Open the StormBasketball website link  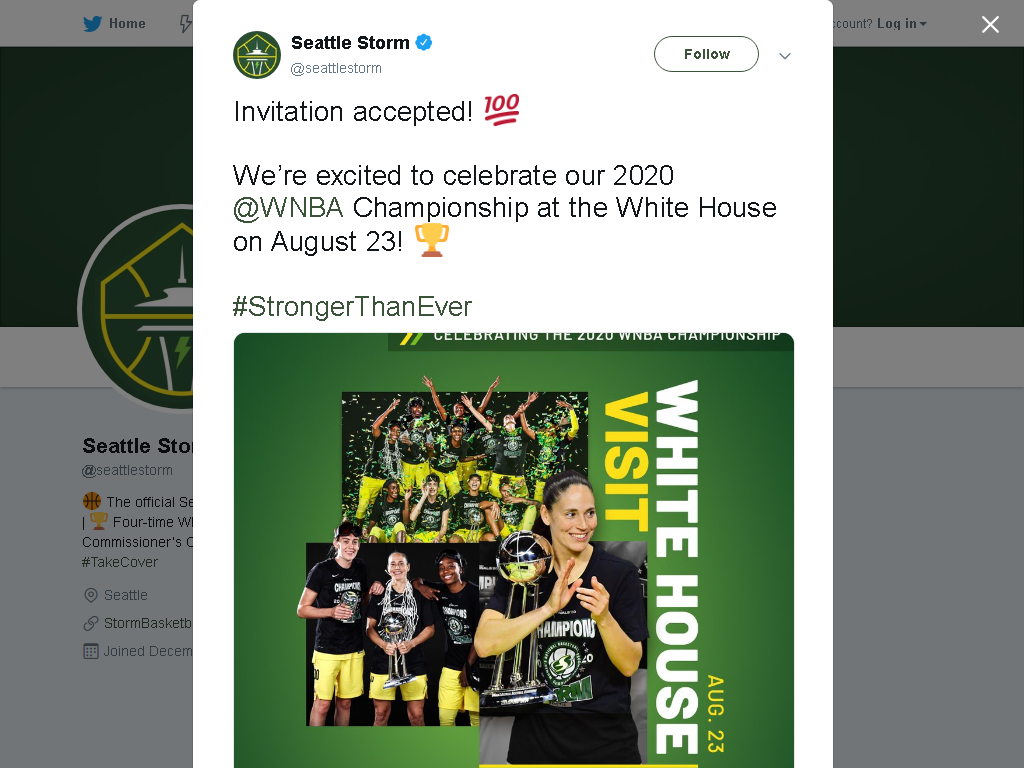(x=148, y=623)
